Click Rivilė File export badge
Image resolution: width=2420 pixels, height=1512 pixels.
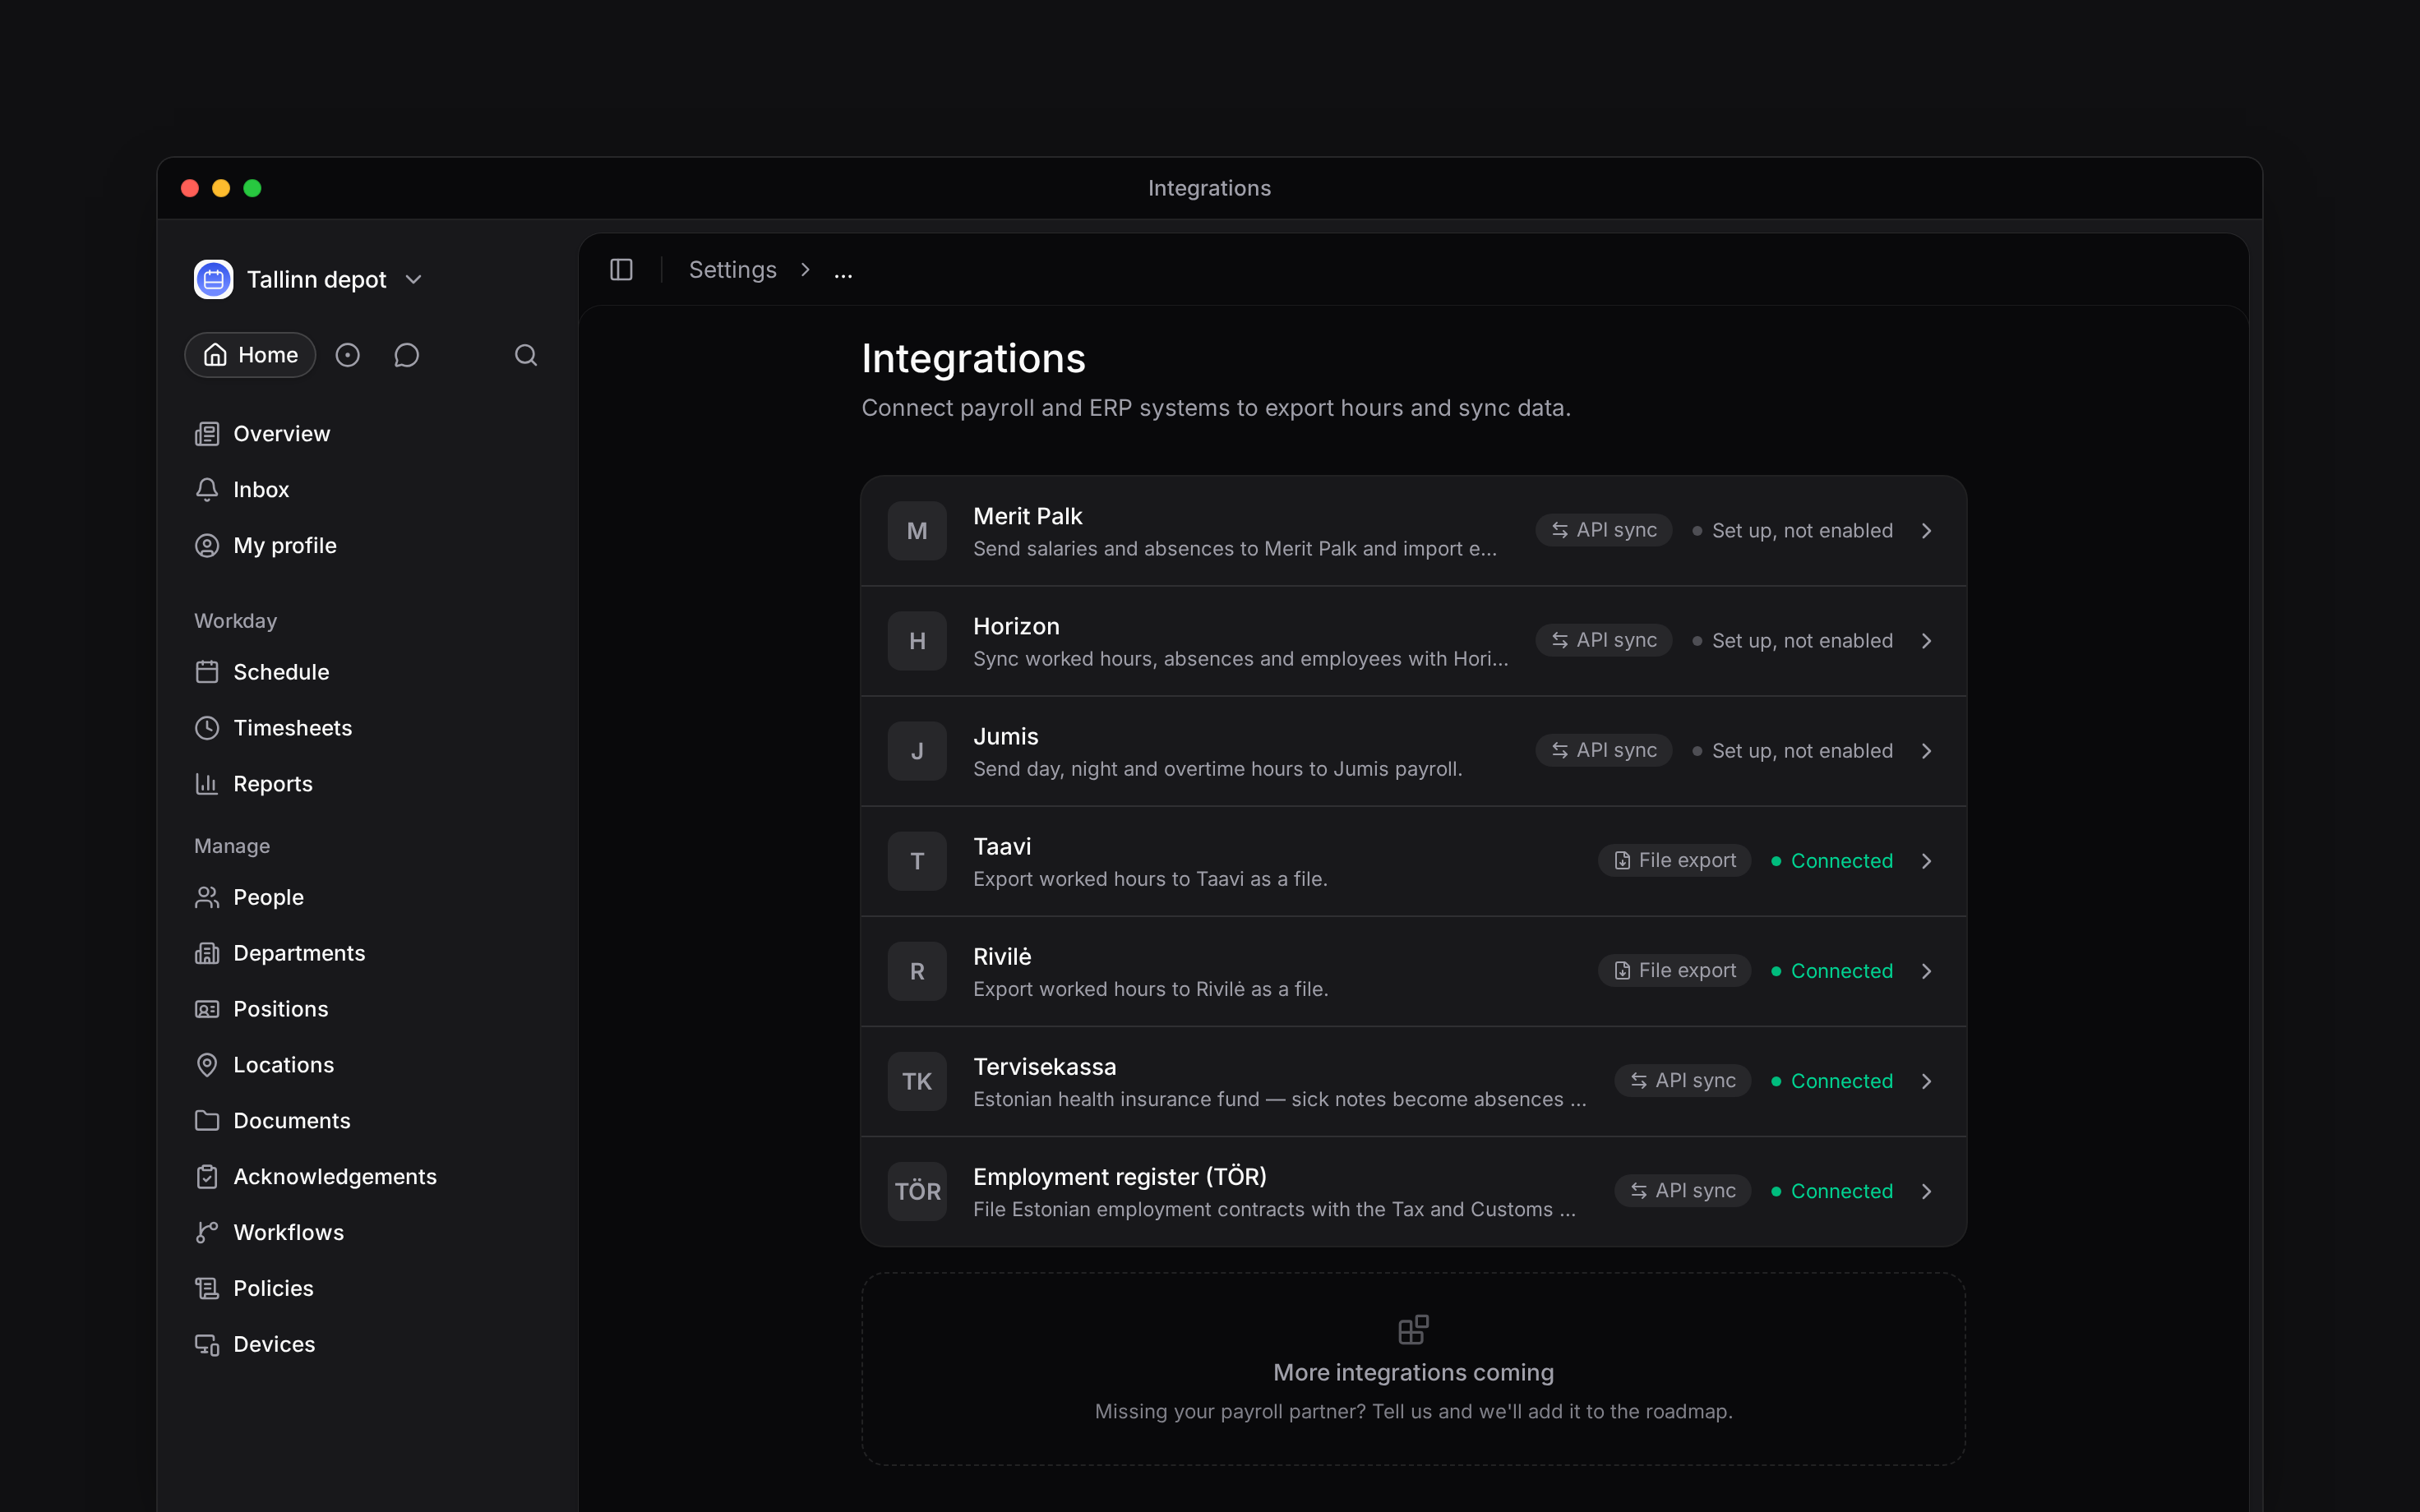pos(1674,970)
